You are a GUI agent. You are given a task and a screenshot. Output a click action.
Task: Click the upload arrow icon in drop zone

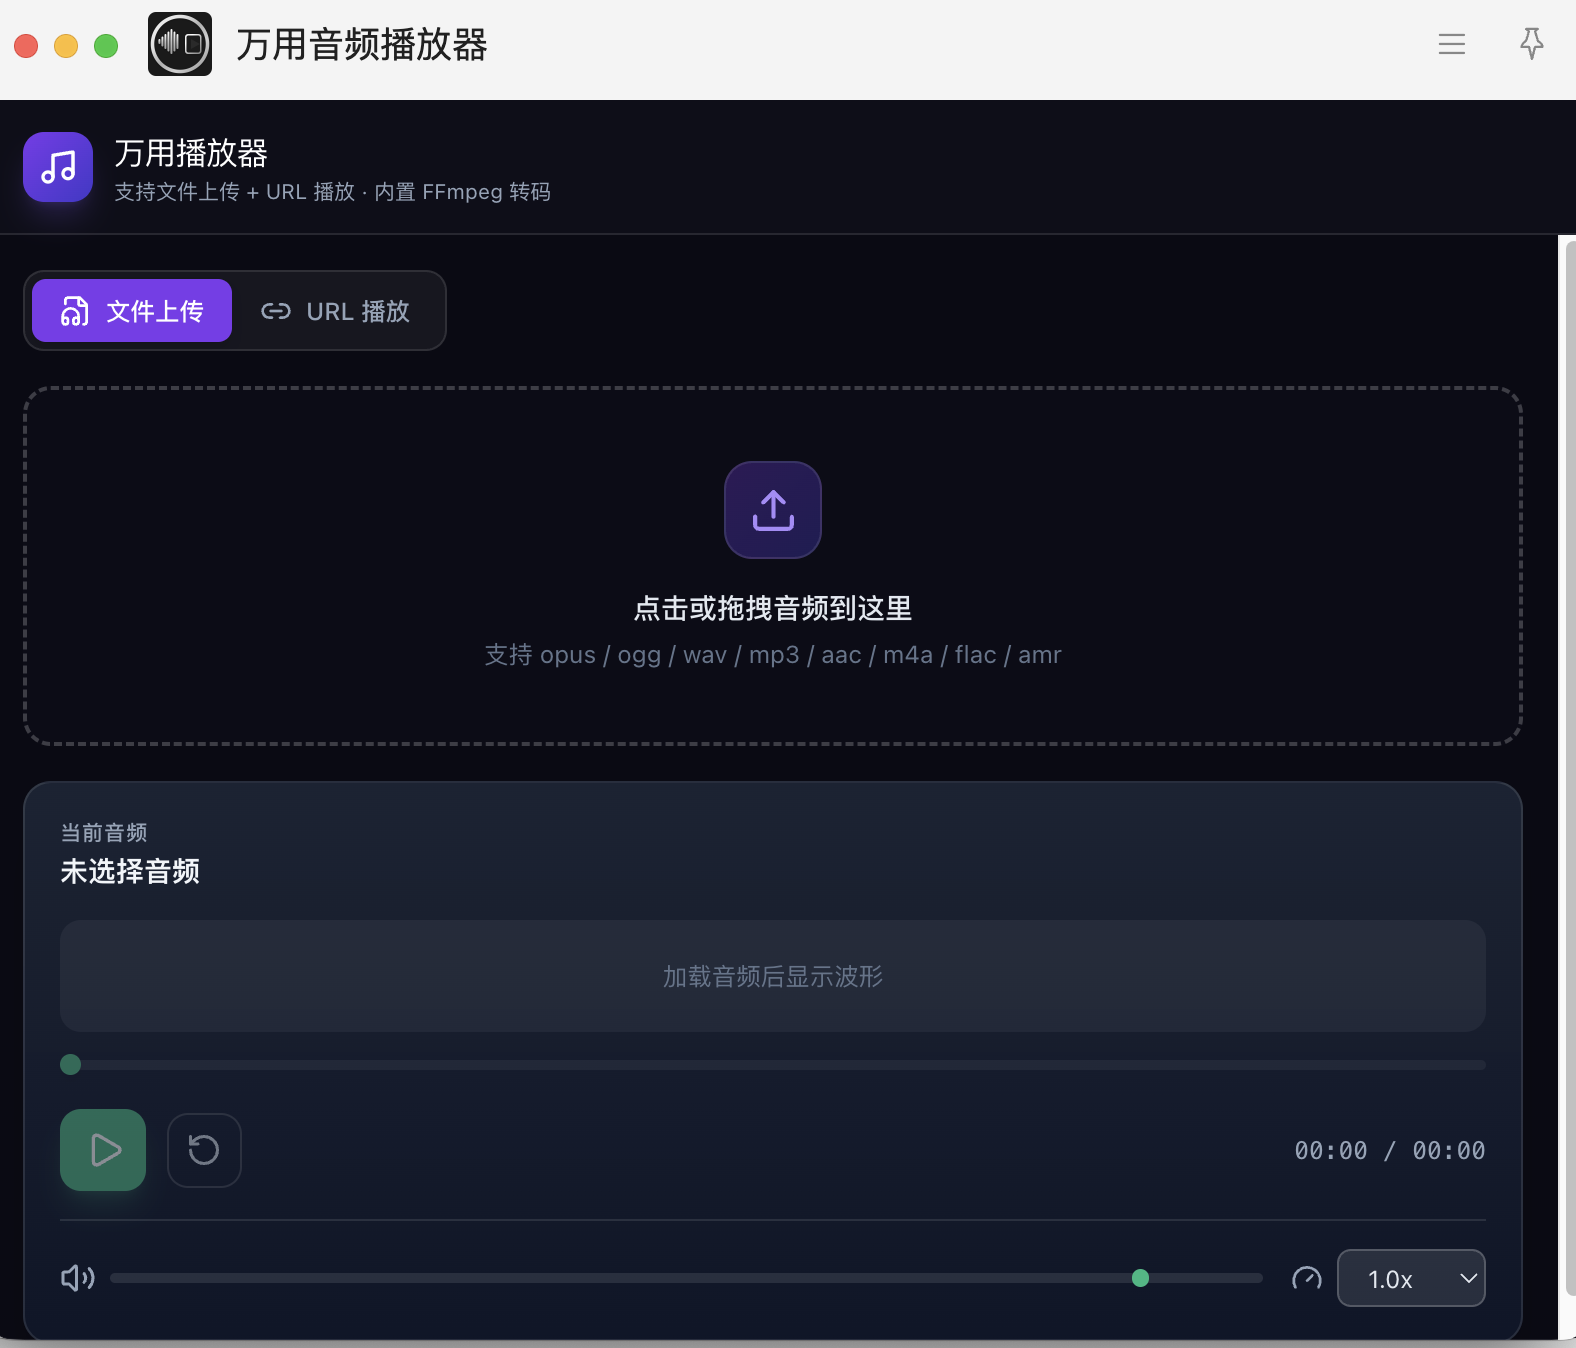tap(772, 510)
